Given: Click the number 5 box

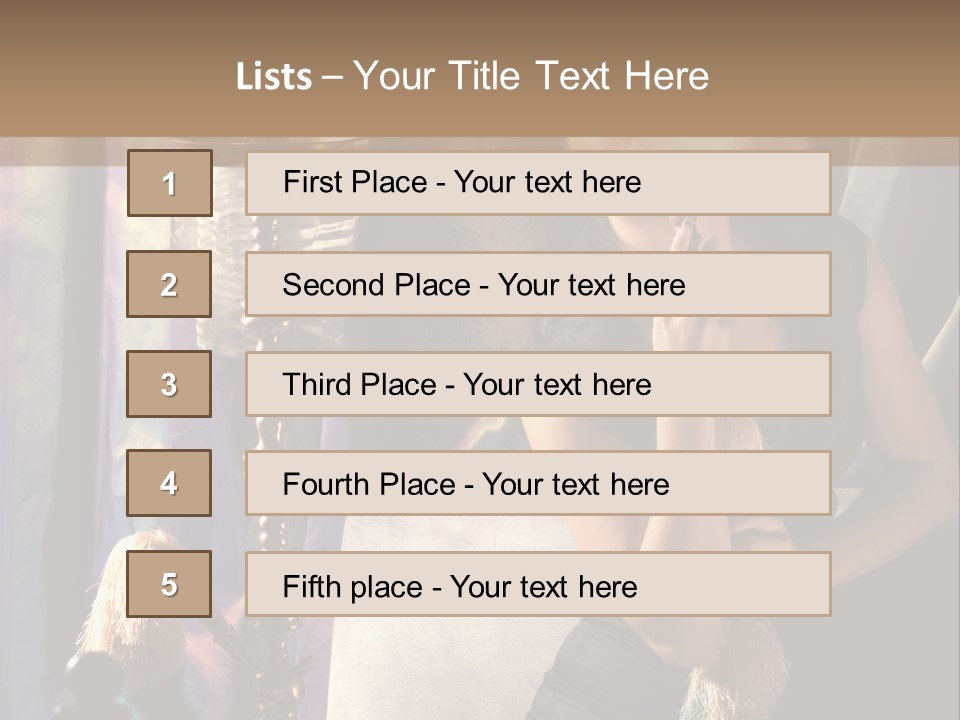Looking at the screenshot, I should click(169, 584).
